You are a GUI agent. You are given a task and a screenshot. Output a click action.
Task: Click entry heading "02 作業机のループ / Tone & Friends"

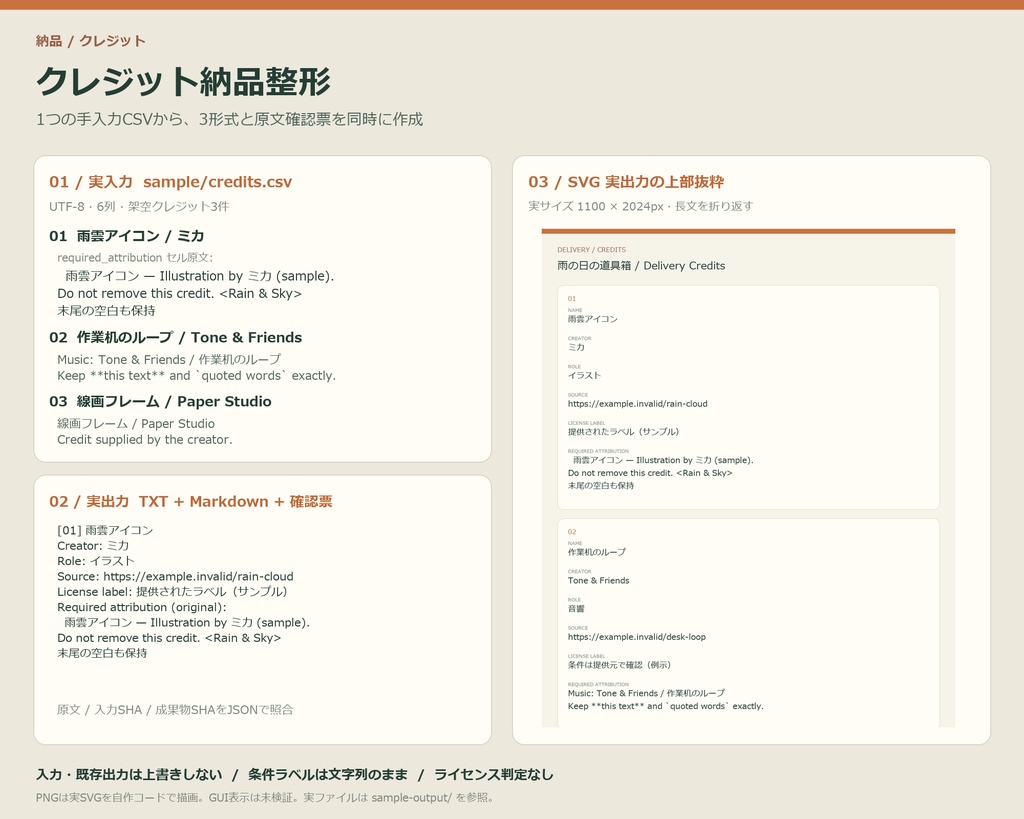176,337
